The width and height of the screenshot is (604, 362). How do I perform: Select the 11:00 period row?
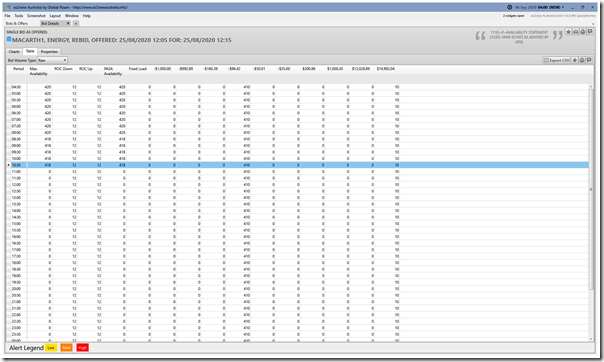click(x=297, y=171)
